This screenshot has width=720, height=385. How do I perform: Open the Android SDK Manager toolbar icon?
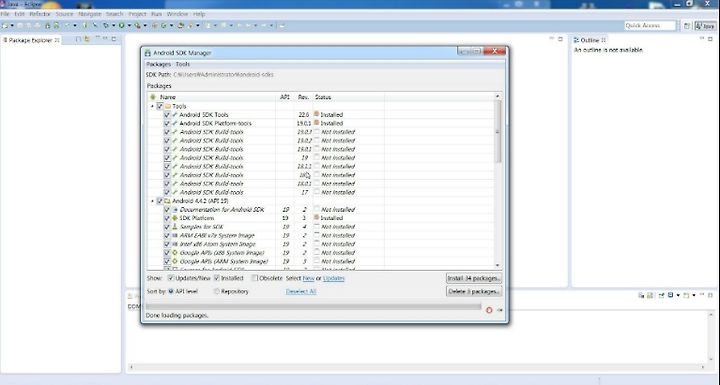(48, 25)
